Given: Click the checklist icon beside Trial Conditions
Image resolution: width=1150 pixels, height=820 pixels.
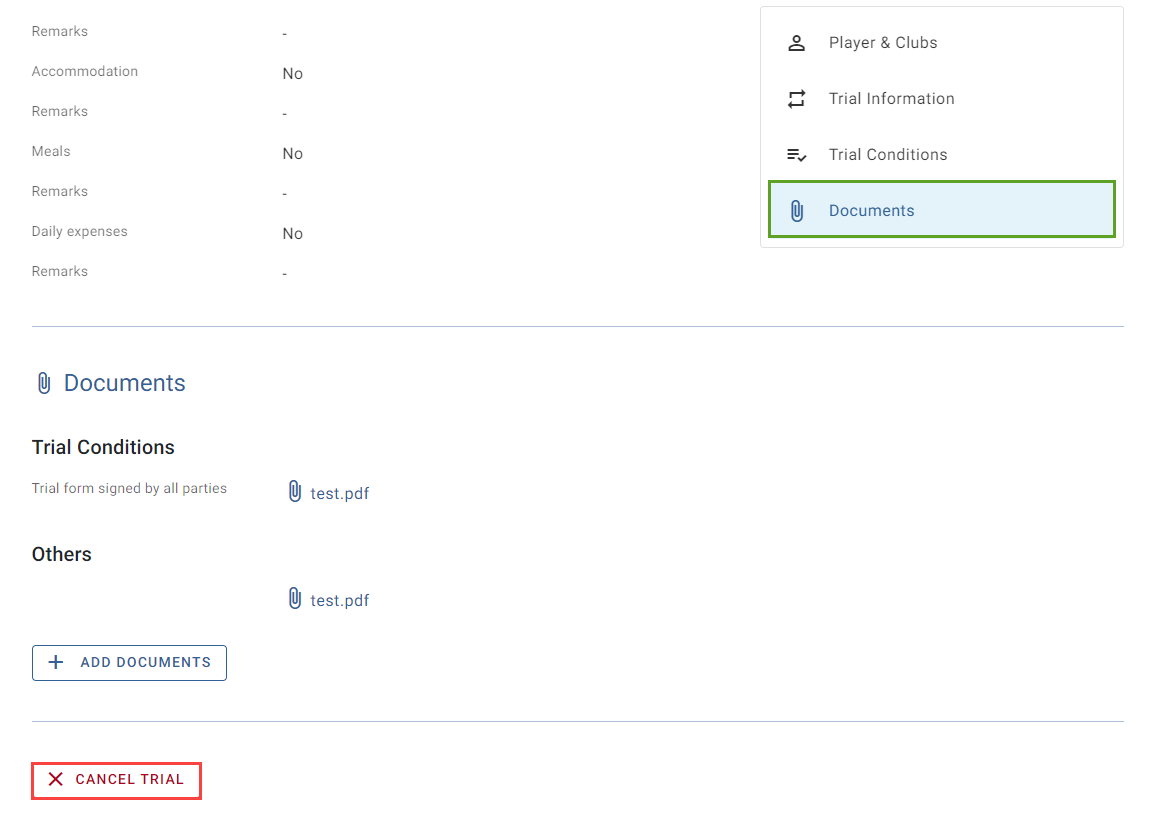Looking at the screenshot, I should click(x=796, y=155).
